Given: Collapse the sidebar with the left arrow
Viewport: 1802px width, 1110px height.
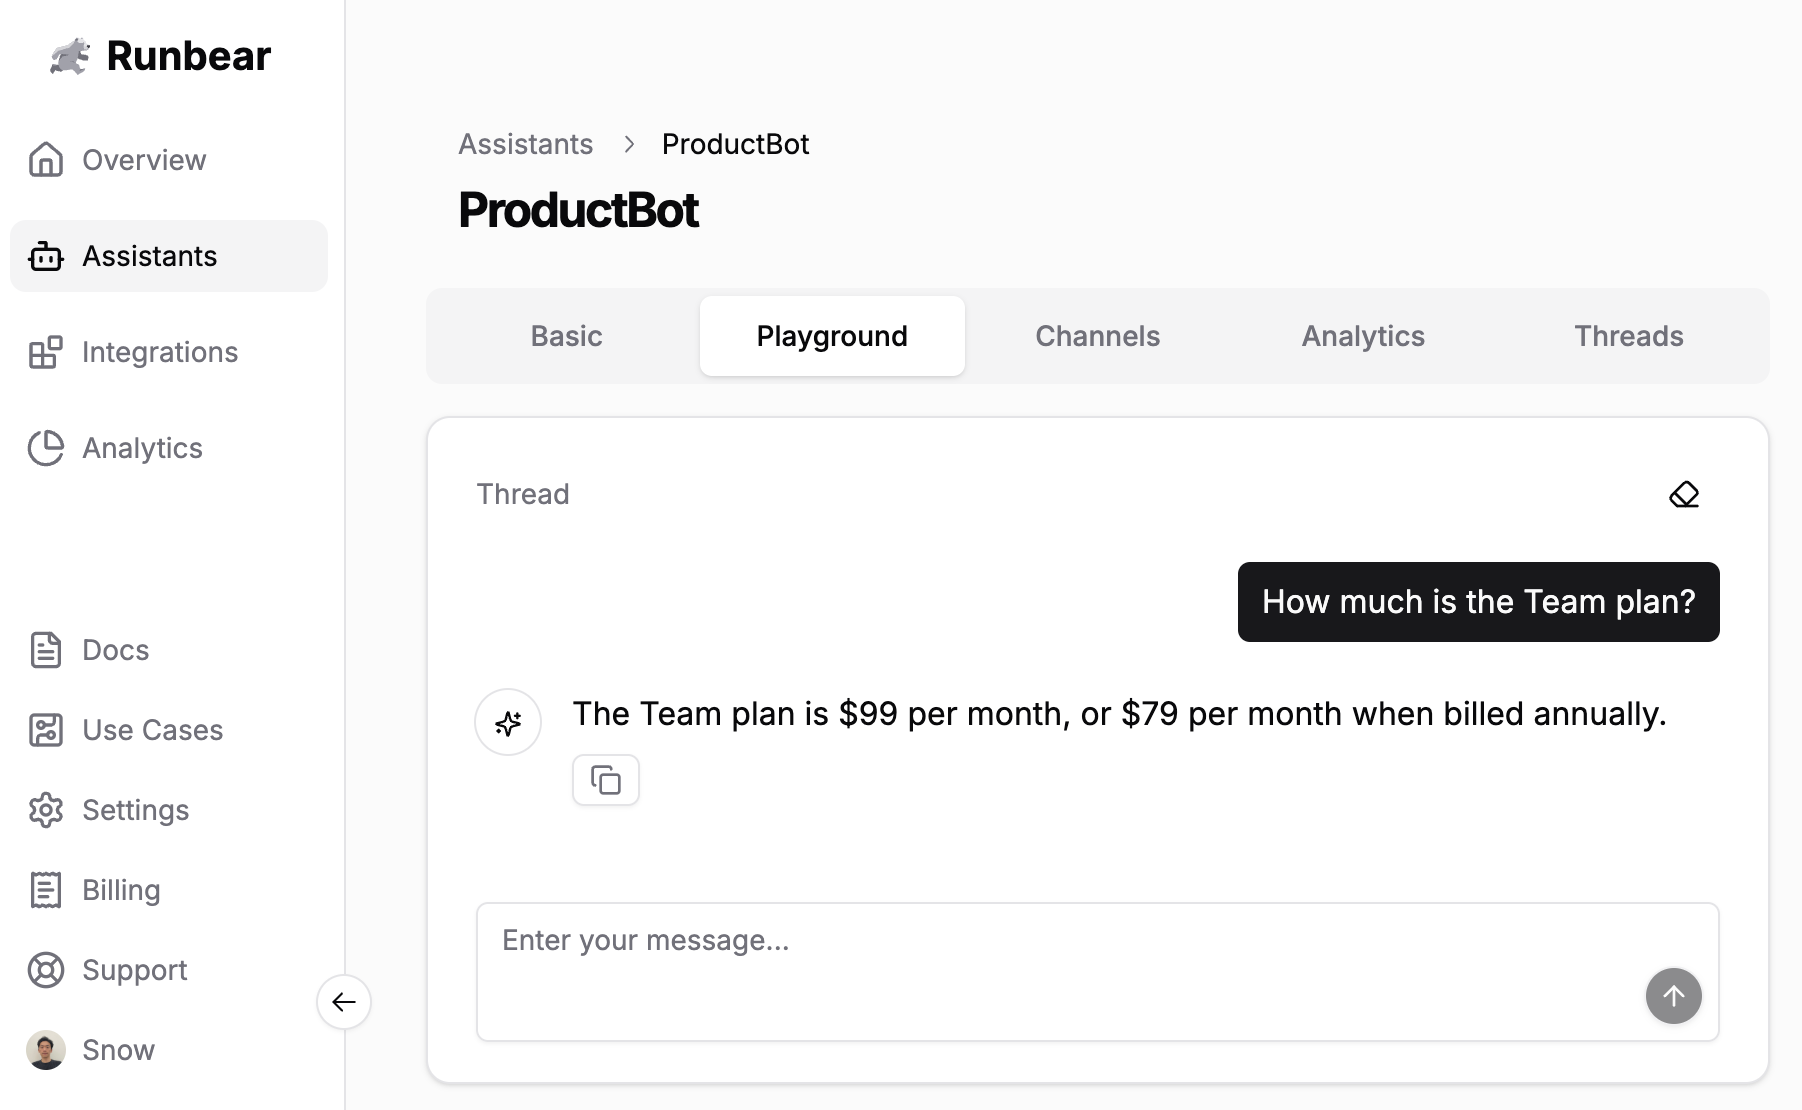Looking at the screenshot, I should tap(344, 1001).
